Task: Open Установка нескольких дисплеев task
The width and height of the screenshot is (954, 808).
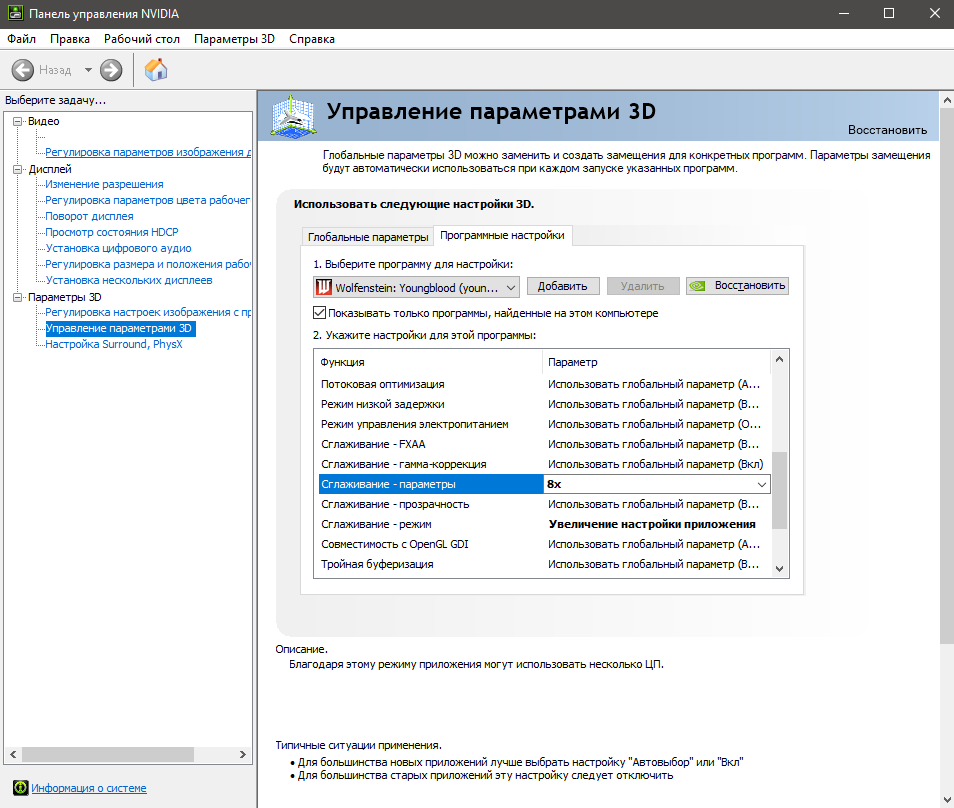Action: 129,280
